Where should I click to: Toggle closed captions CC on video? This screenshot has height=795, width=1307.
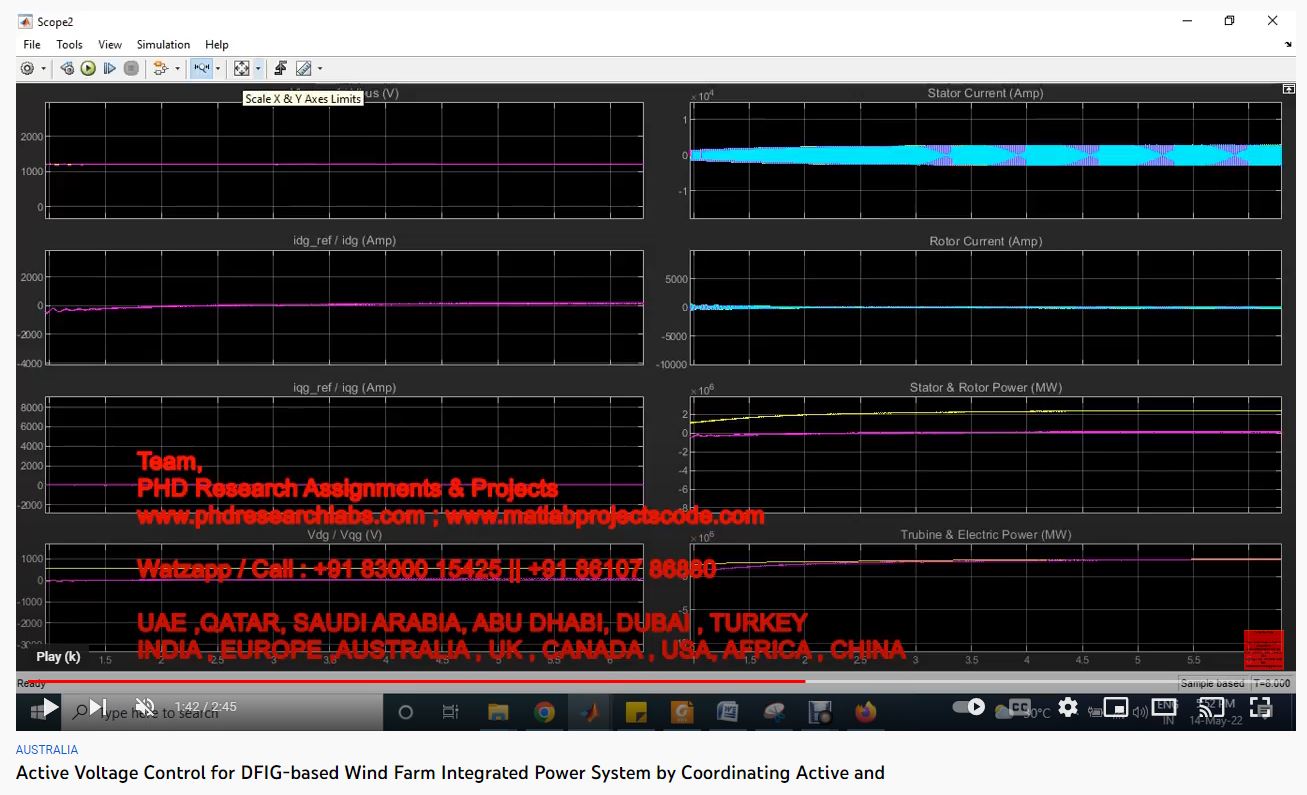click(1020, 707)
